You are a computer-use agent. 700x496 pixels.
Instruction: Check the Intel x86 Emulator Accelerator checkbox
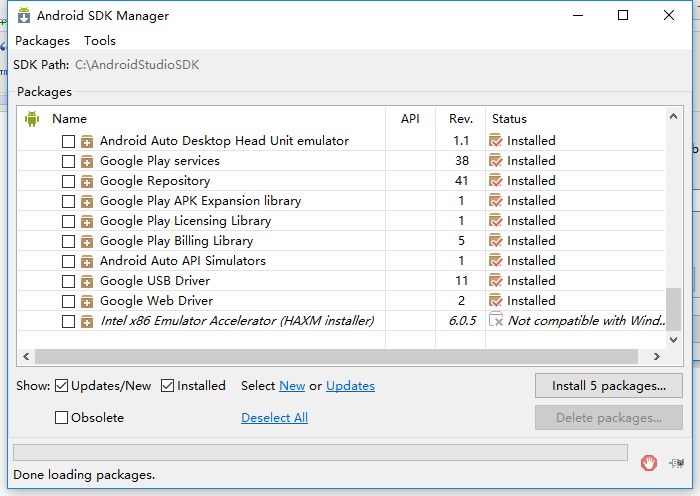click(68, 321)
